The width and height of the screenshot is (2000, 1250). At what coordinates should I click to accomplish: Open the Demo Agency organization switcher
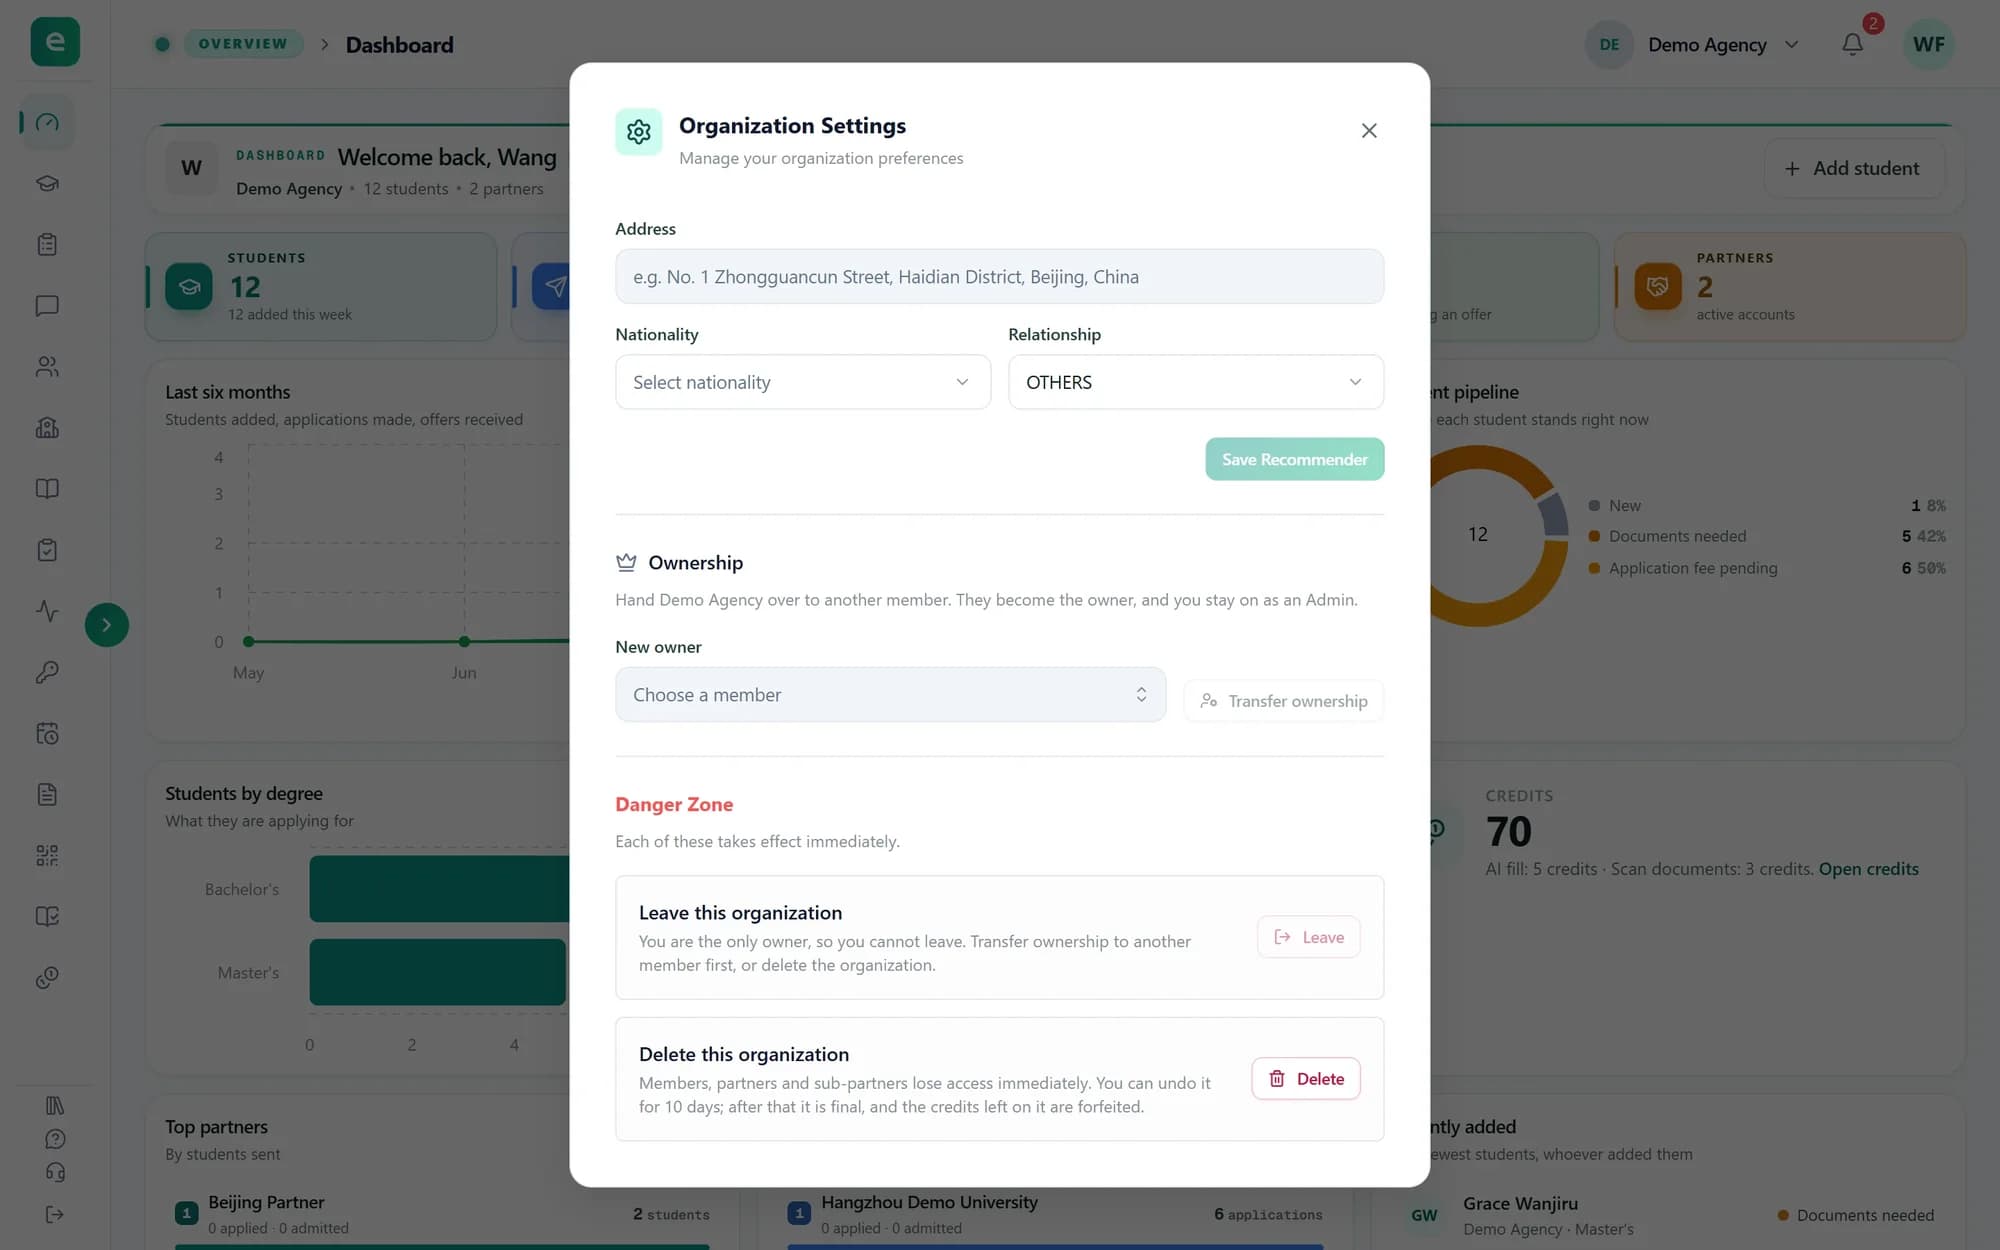click(x=1694, y=44)
